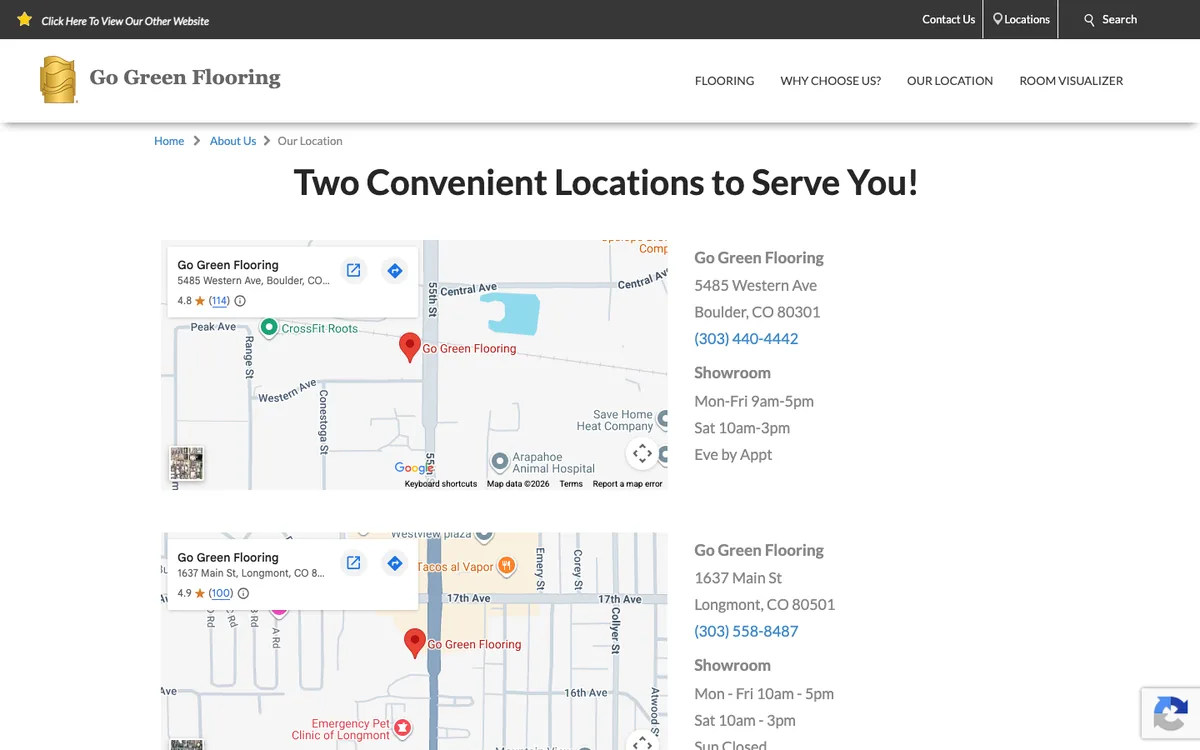Click 'Eve by Appt' text
Viewport: 1200px width, 750px height.
pyautogui.click(x=733, y=455)
